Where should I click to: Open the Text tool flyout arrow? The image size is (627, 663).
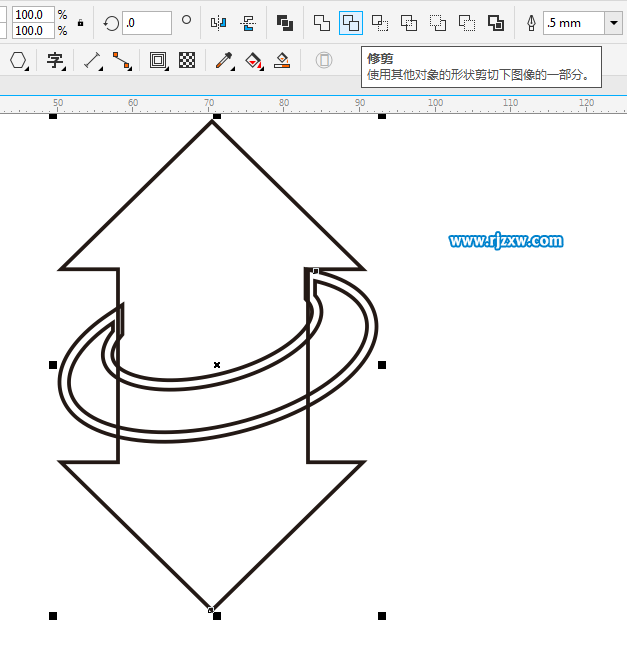tap(64, 68)
